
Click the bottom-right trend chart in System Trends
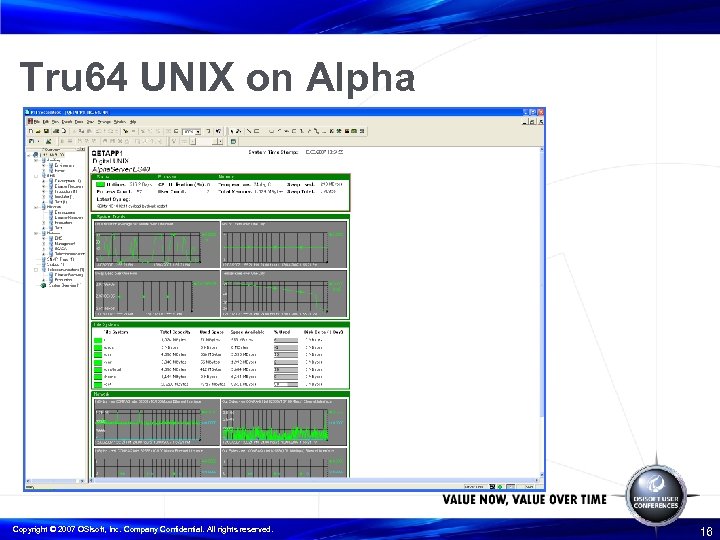coord(284,293)
